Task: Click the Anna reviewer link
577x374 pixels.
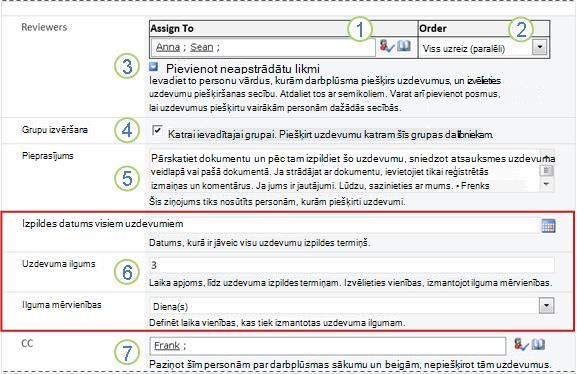Action: 168,47
